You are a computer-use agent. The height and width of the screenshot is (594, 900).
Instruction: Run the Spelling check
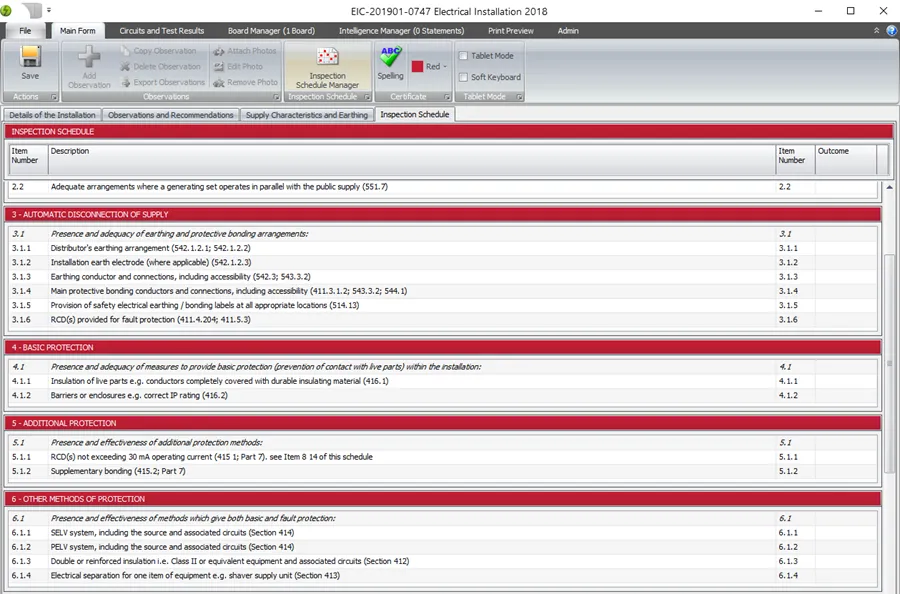[x=390, y=62]
